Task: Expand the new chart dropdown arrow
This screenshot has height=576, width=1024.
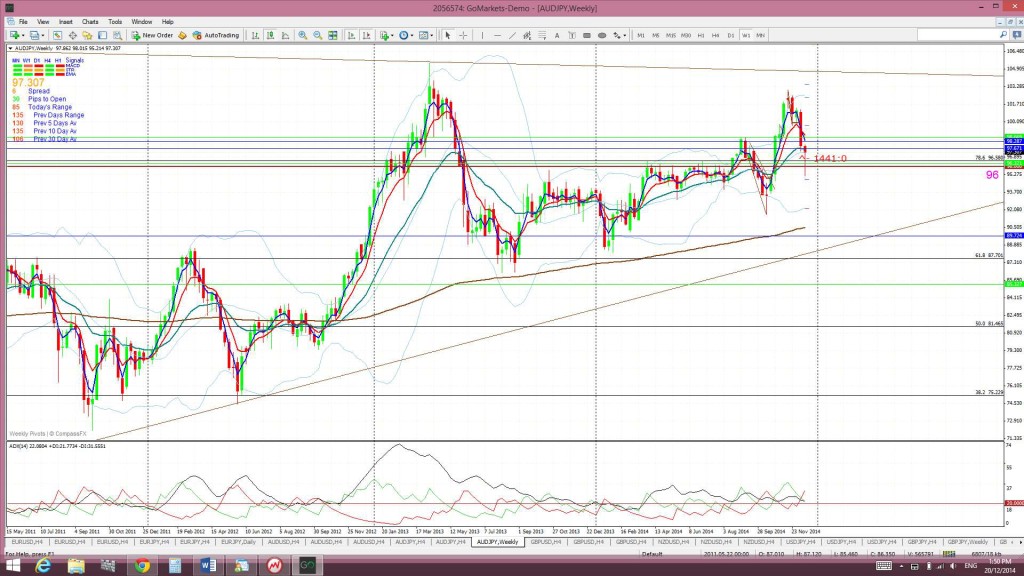Action: point(23,35)
